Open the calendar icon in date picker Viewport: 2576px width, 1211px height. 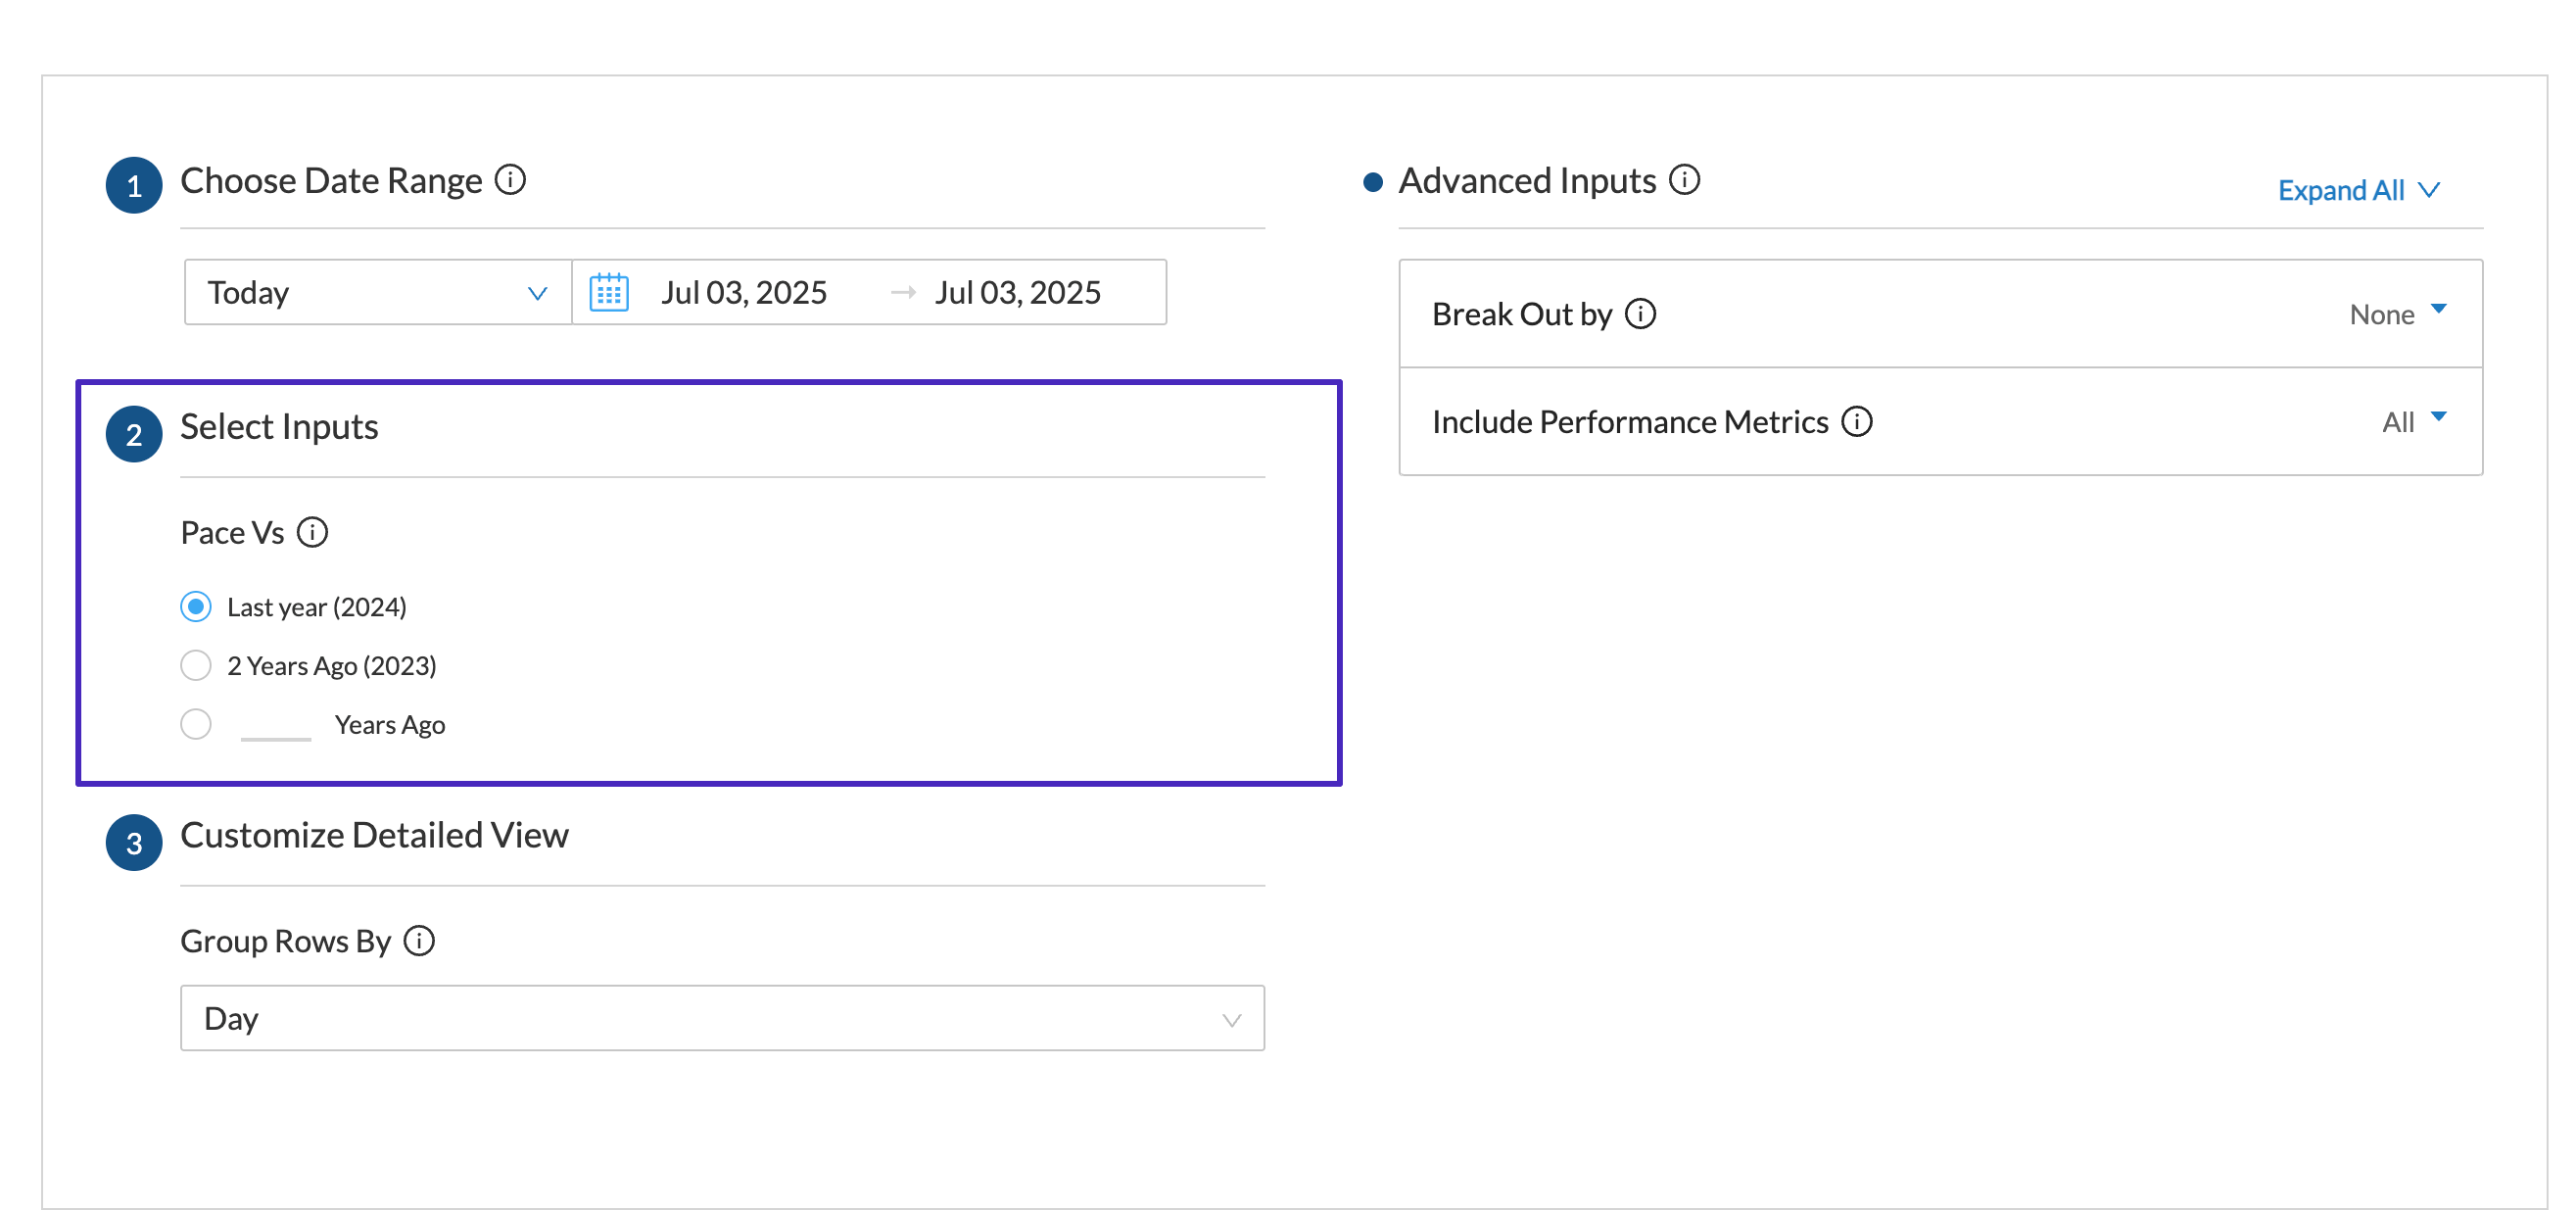608,292
